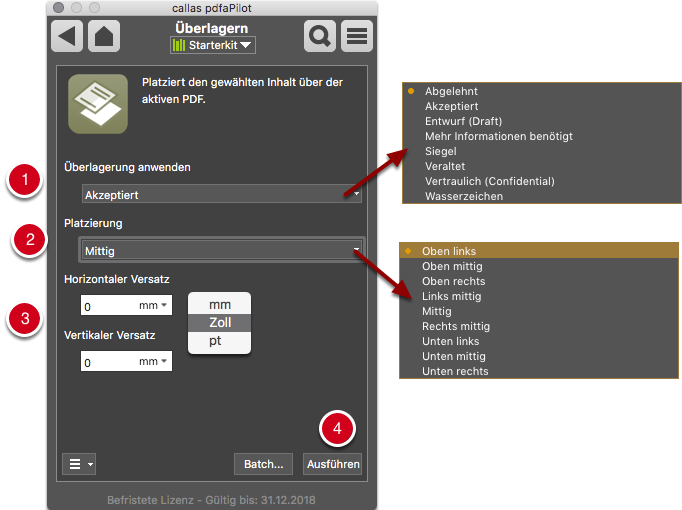The width and height of the screenshot is (682, 510).
Task: Select Rechts mittig placement
Action: click(x=539, y=326)
